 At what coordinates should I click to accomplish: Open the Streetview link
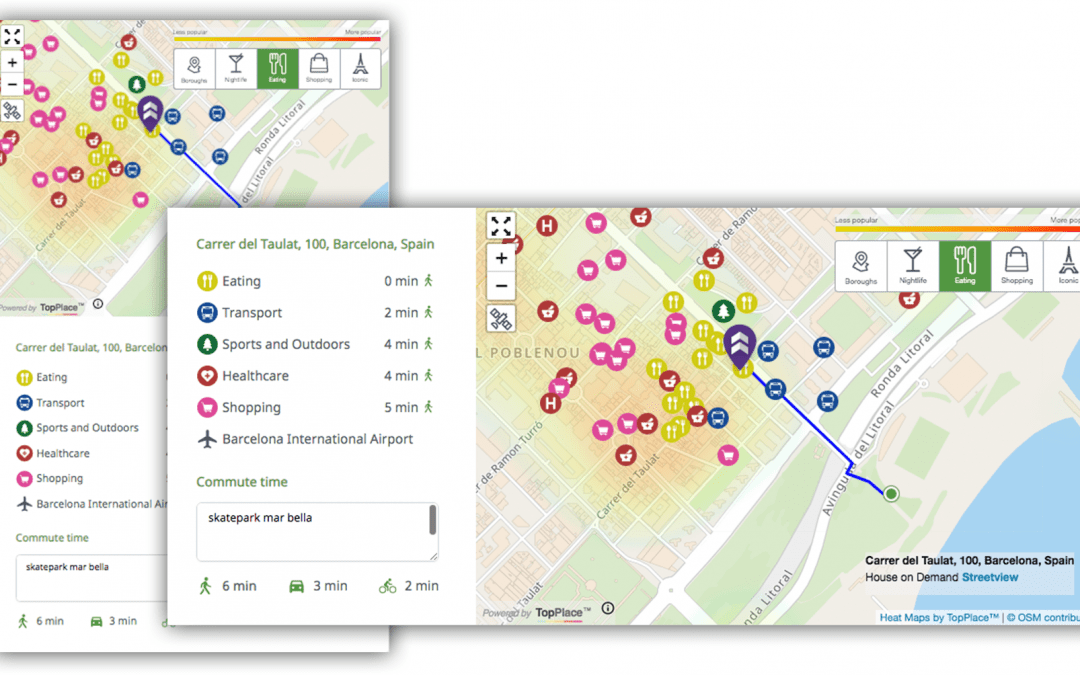click(990, 578)
